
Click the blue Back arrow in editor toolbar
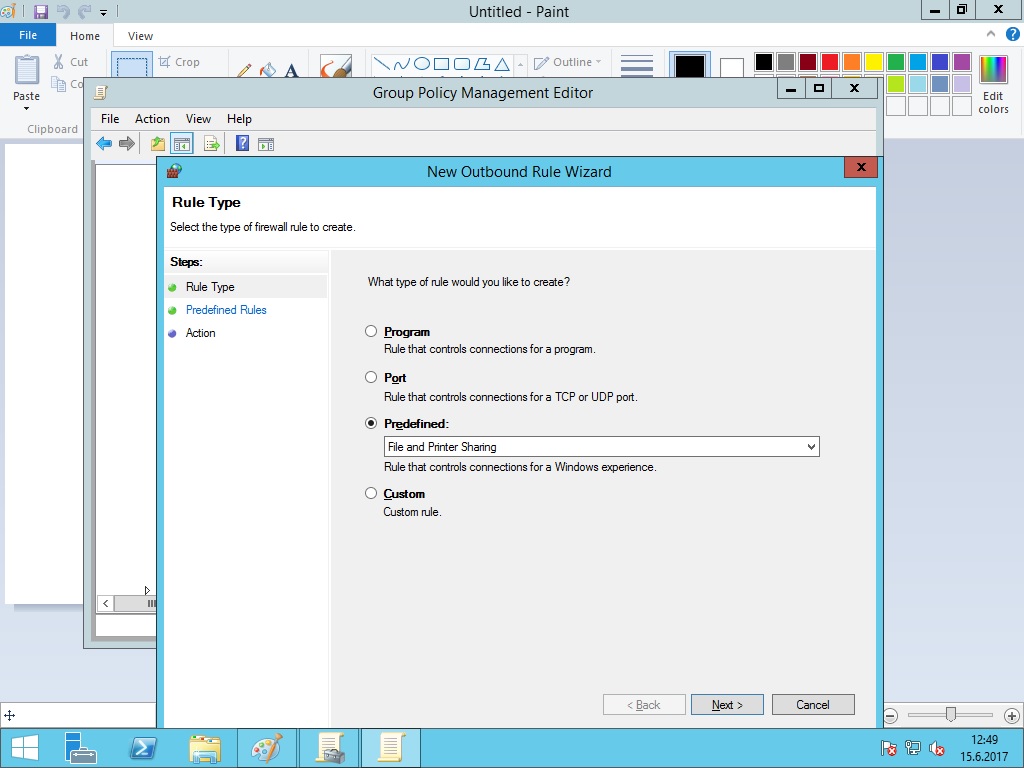[x=104, y=144]
